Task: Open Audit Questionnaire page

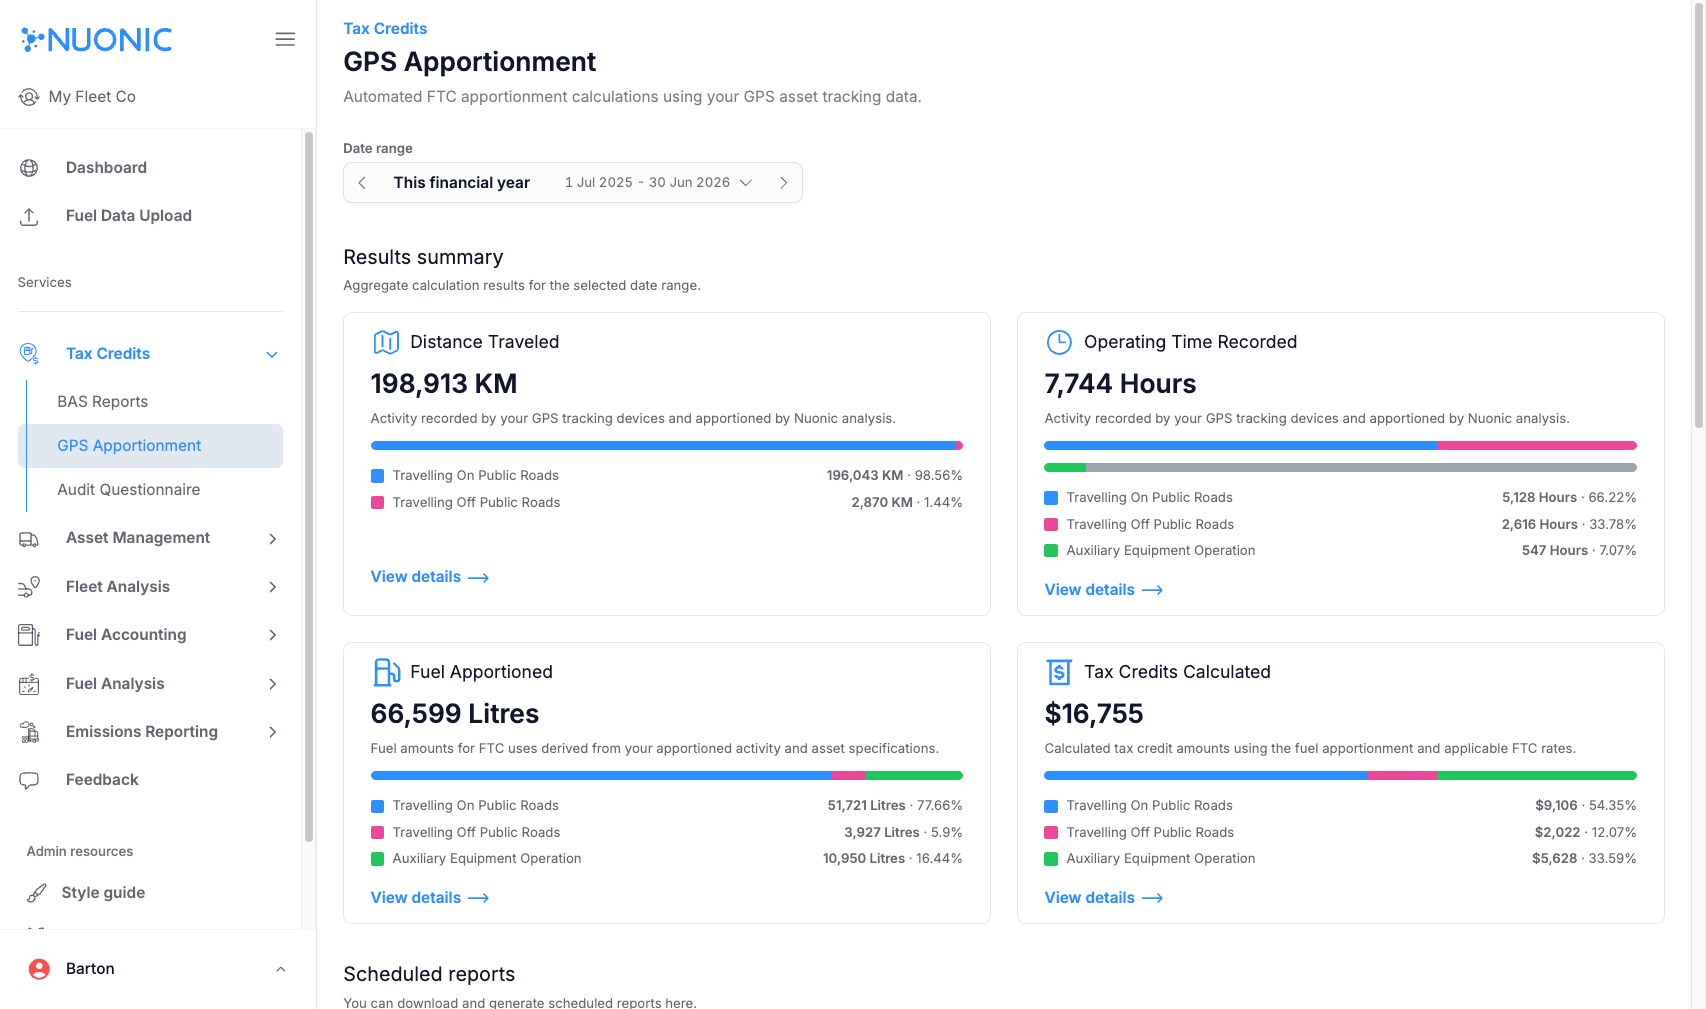Action: pyautogui.click(x=129, y=490)
